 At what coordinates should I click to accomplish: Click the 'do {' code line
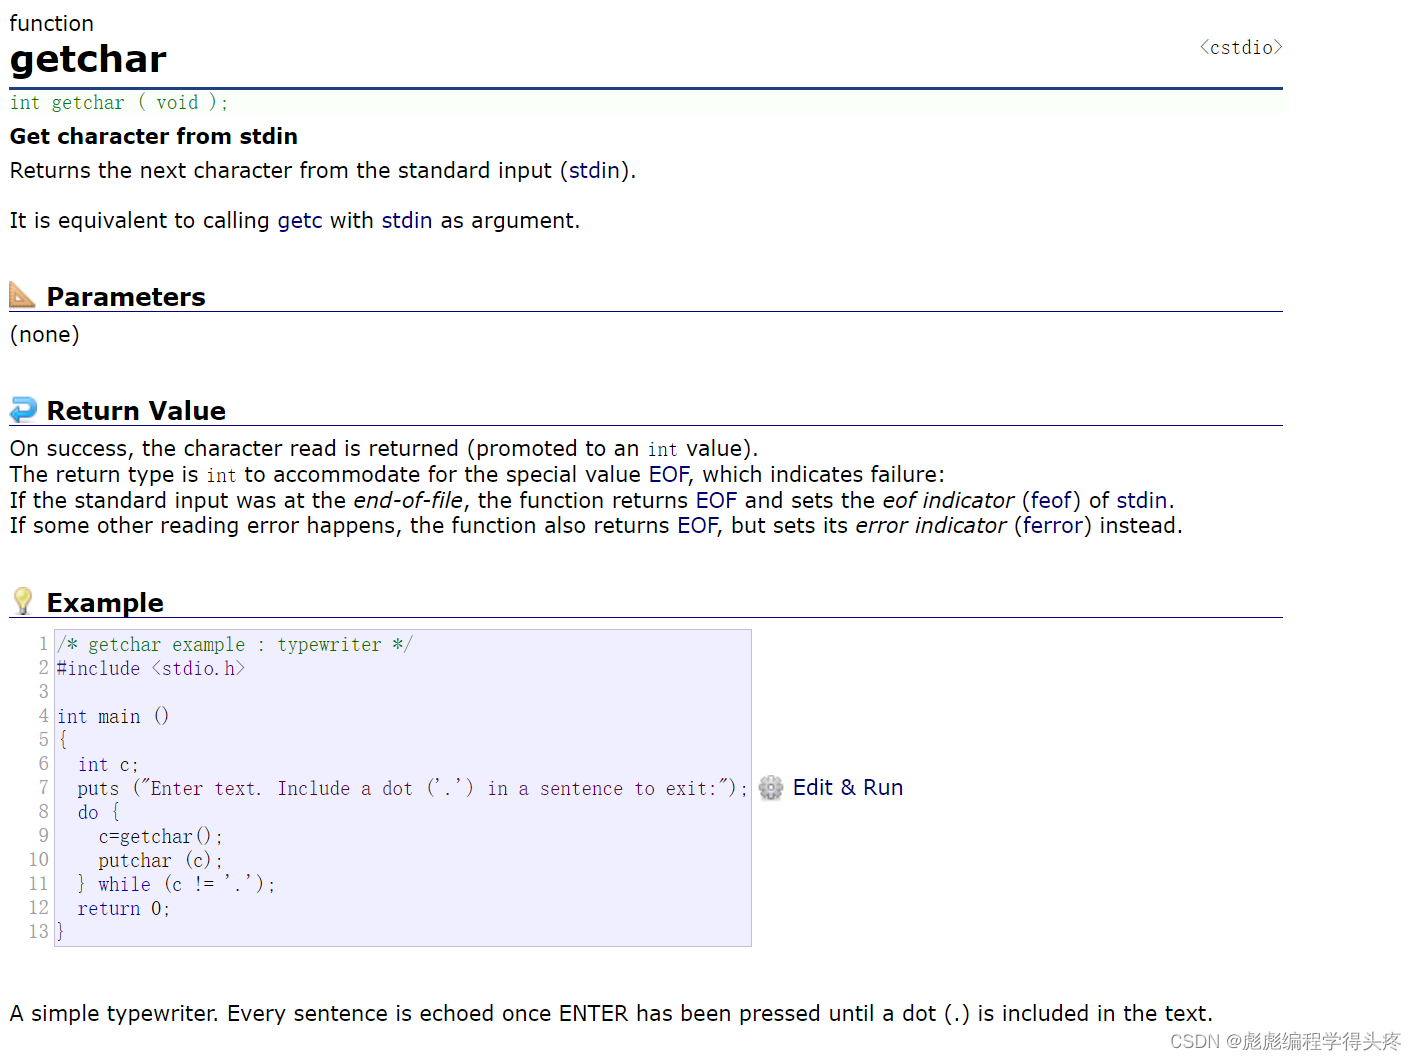99,813
